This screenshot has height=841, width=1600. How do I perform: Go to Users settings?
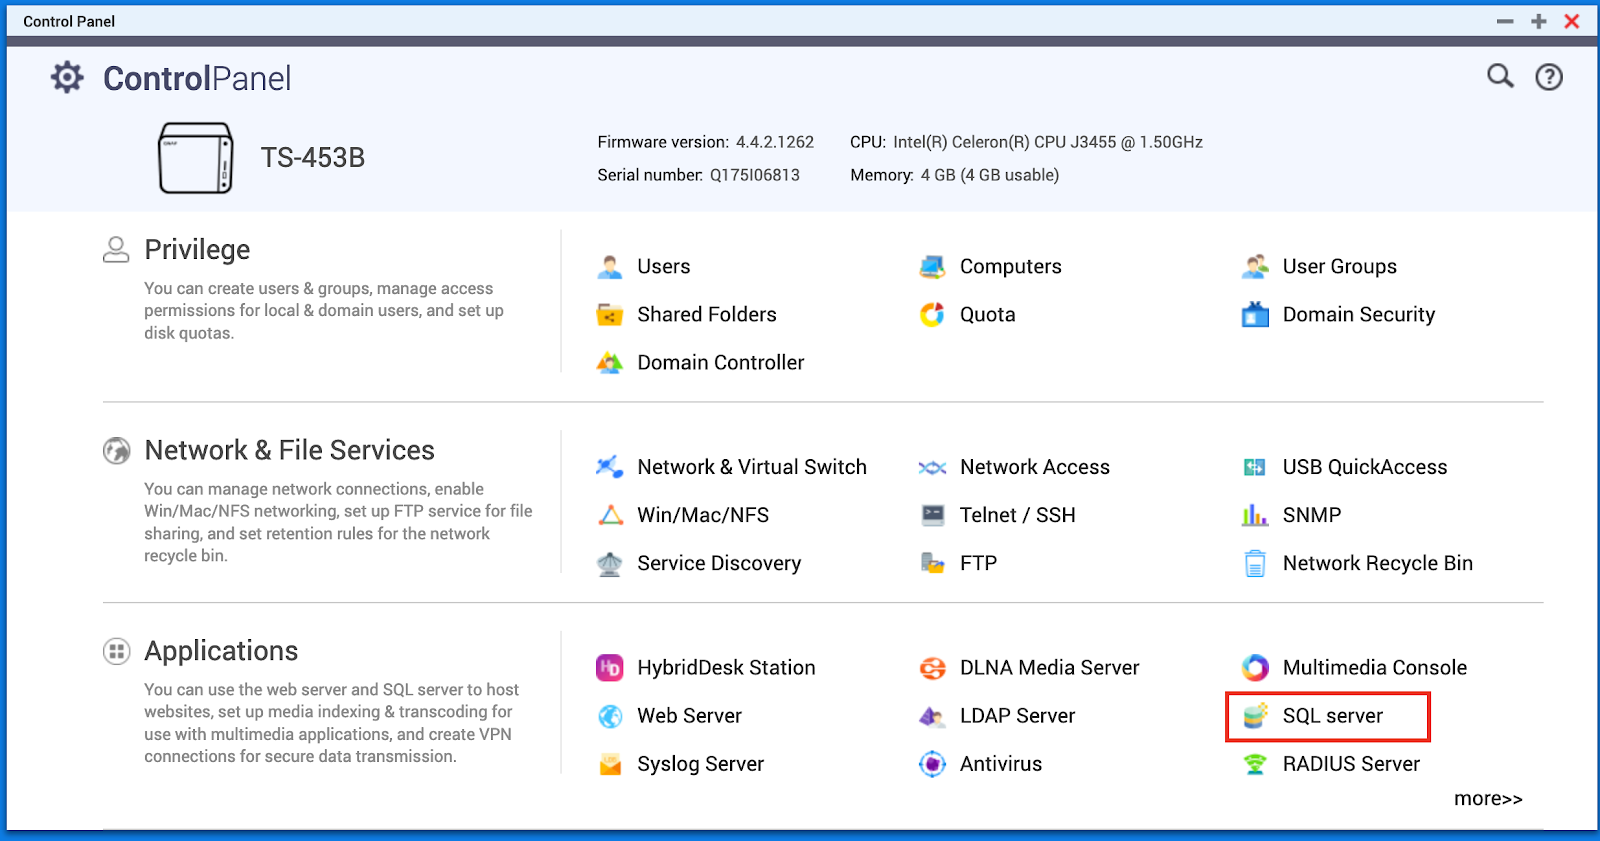pos(663,267)
